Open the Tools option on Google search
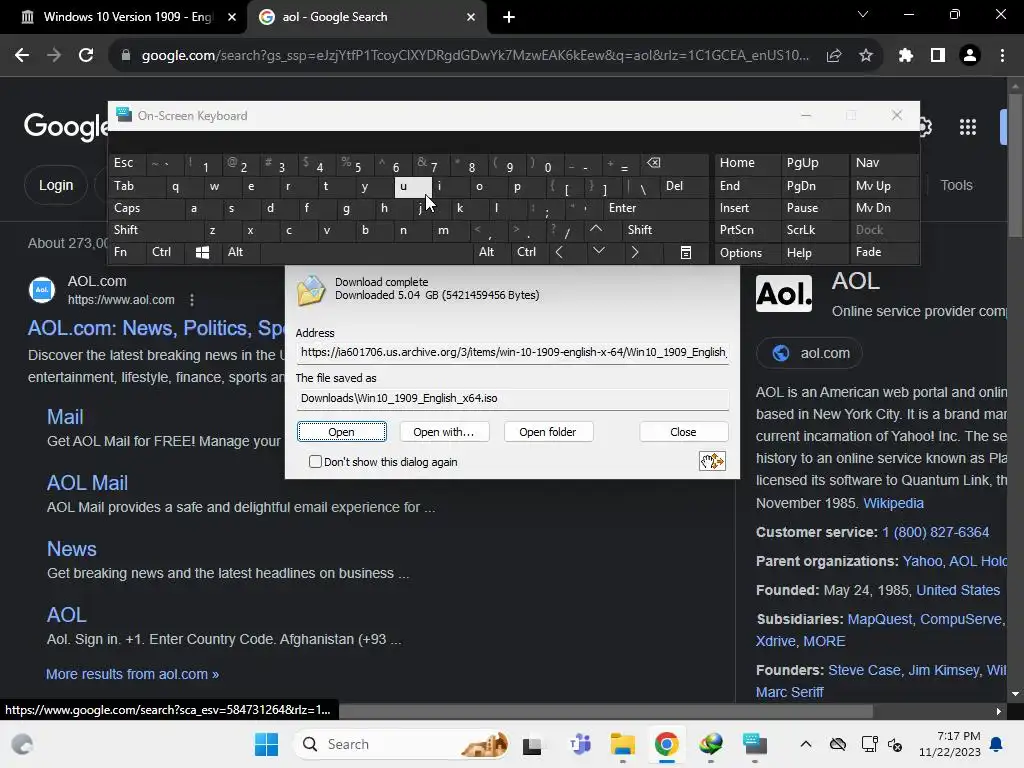 point(956,185)
